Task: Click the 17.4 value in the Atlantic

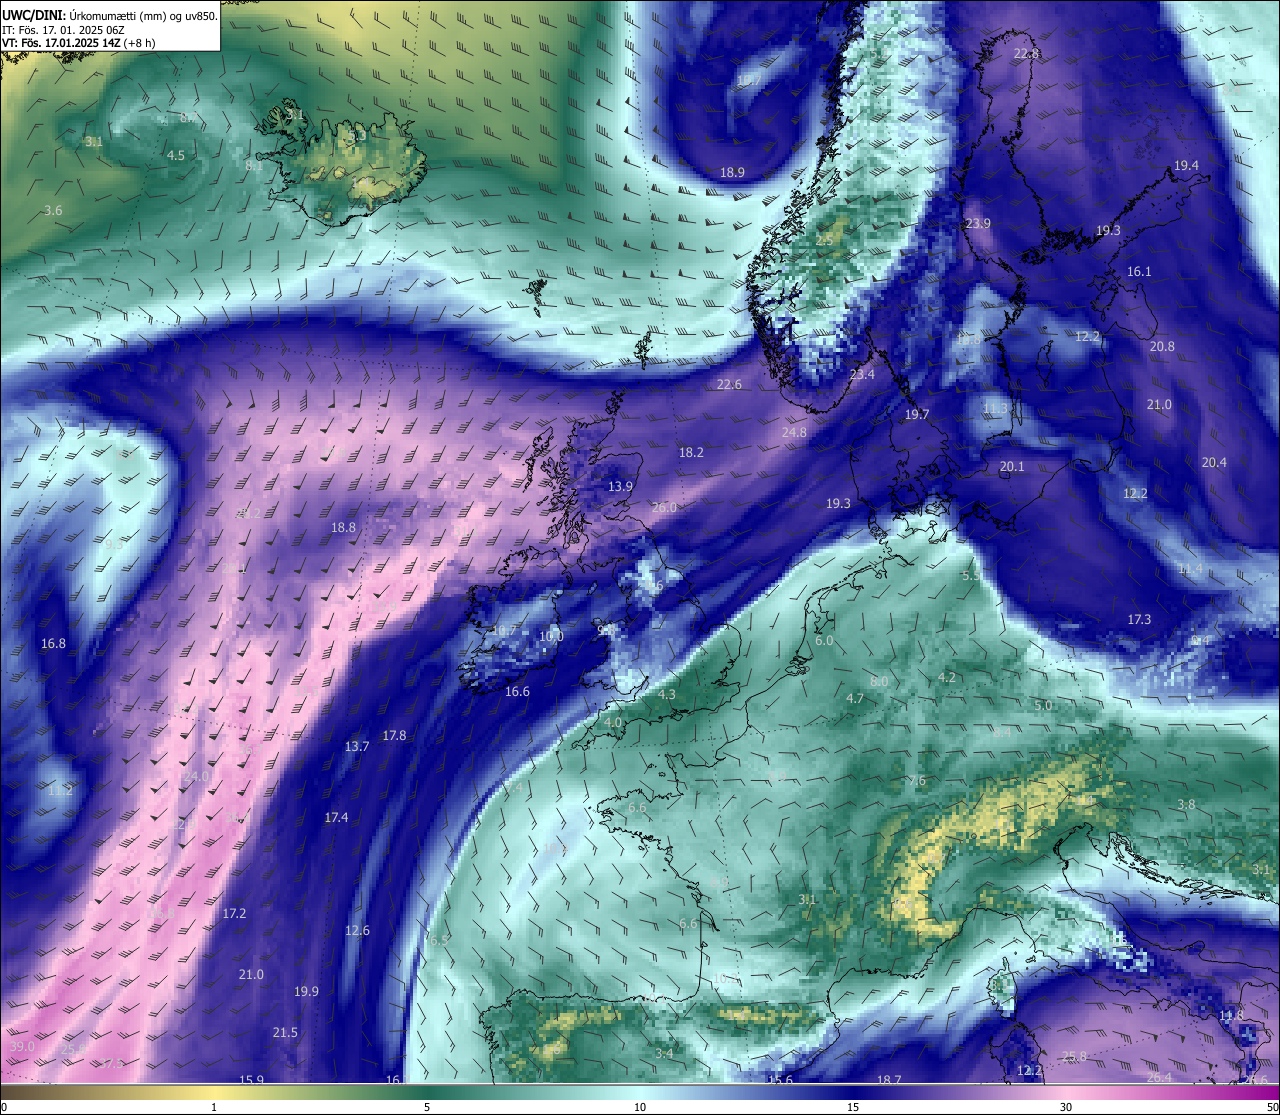Action: pyautogui.click(x=337, y=818)
